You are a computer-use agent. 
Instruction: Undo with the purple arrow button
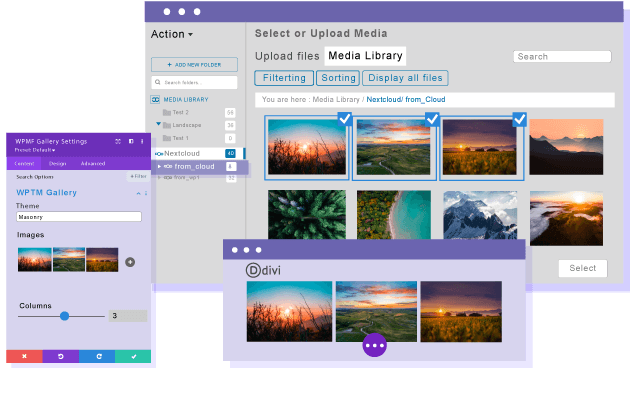pos(61,356)
